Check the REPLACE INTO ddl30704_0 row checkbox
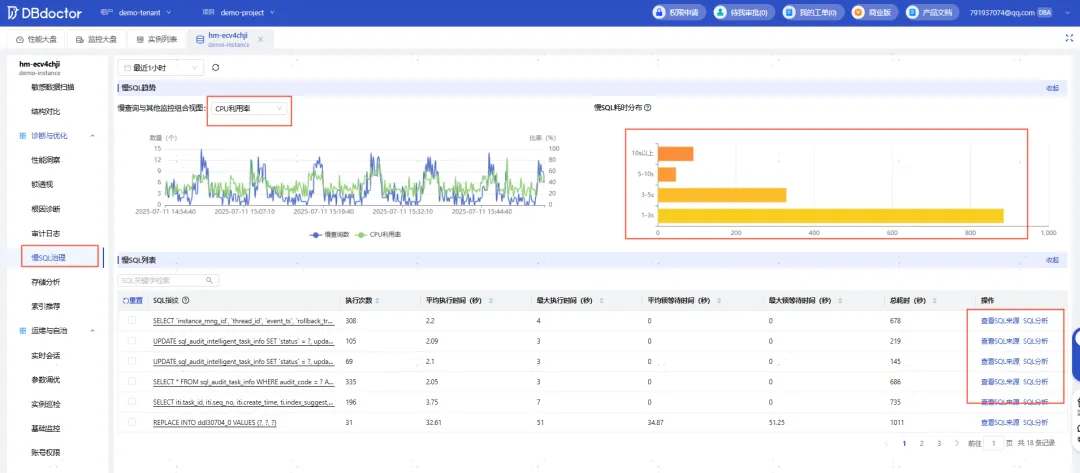 (132, 422)
